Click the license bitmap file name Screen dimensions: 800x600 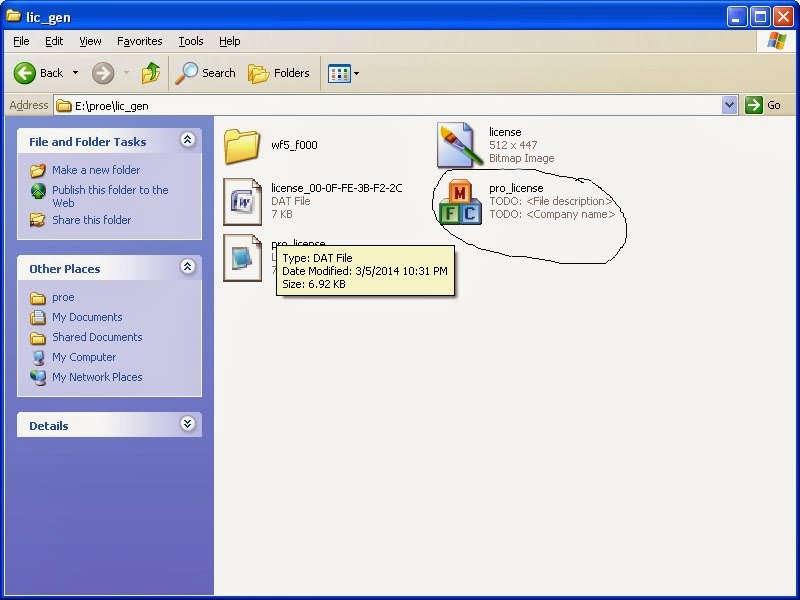(505, 132)
